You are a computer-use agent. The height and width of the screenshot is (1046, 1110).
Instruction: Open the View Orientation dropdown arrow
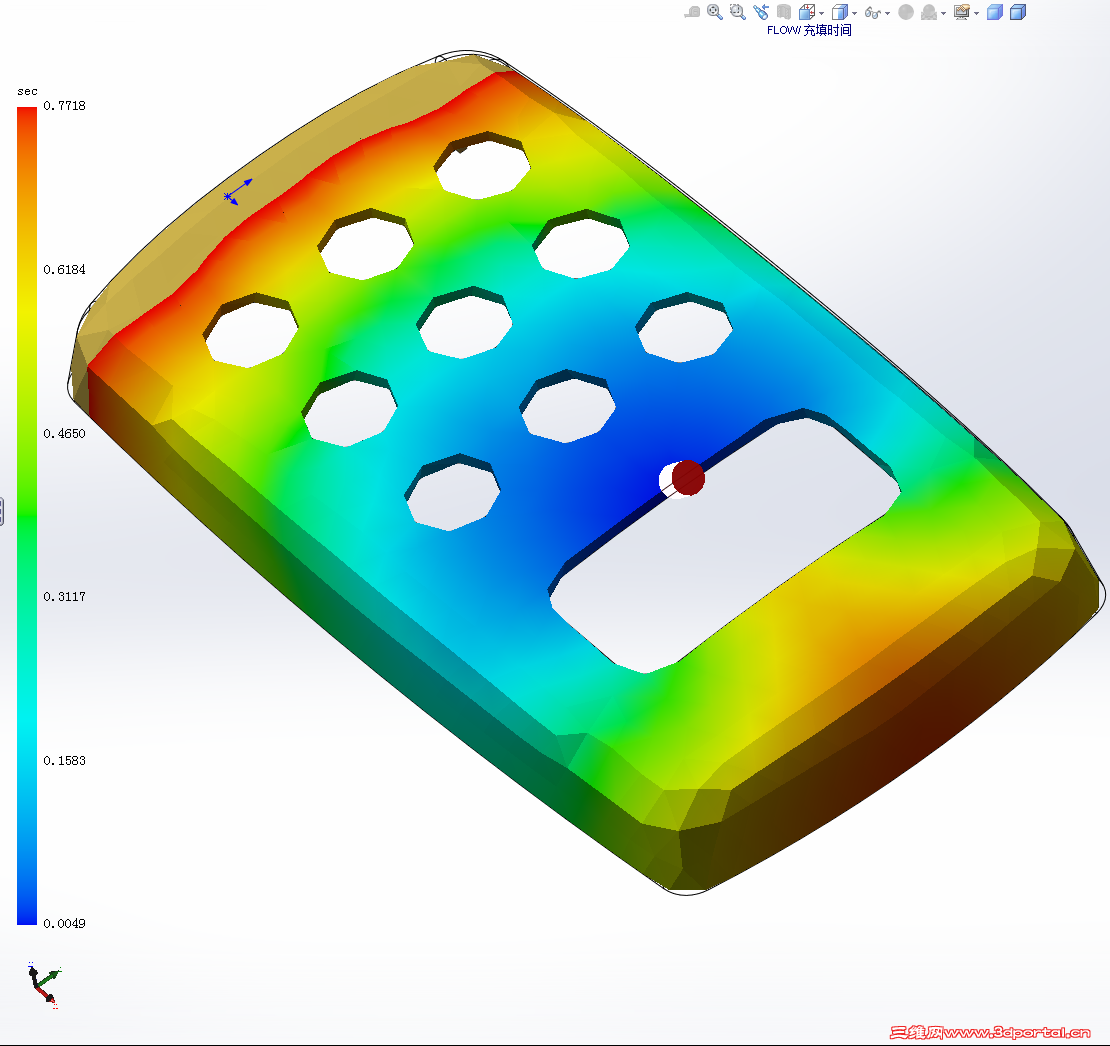[x=821, y=13]
